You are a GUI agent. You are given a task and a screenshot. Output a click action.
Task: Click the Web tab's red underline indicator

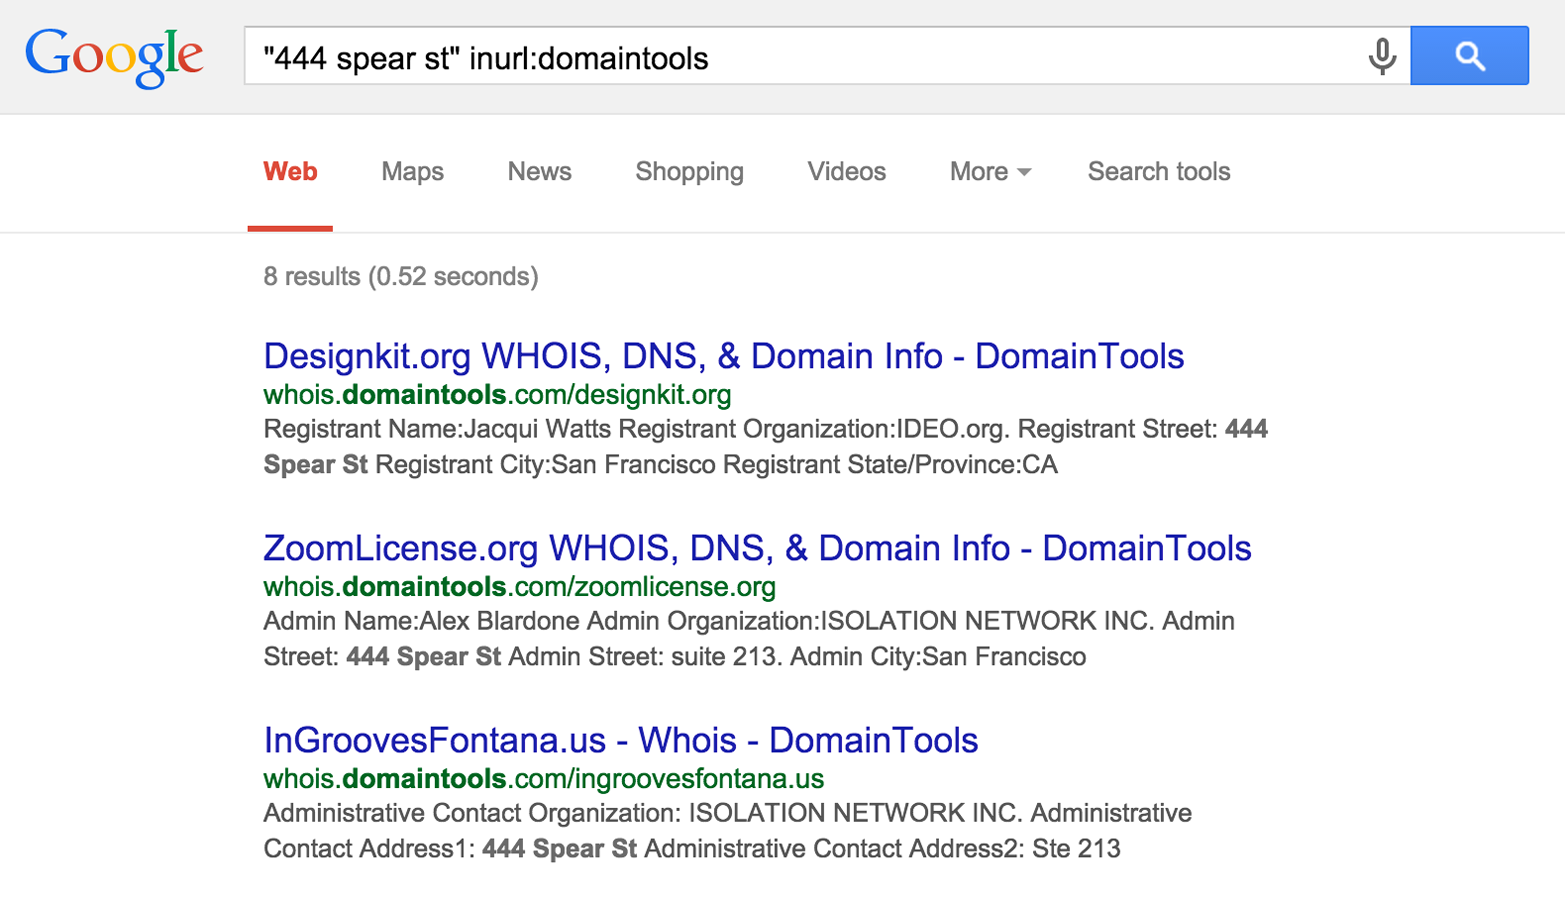pos(290,228)
